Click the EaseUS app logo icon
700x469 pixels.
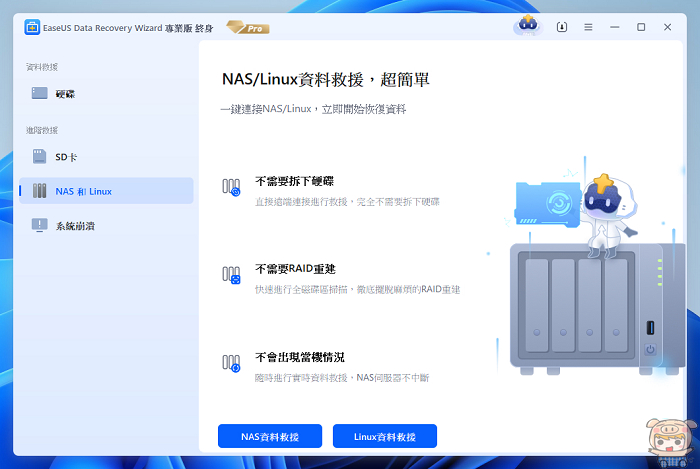(33, 27)
